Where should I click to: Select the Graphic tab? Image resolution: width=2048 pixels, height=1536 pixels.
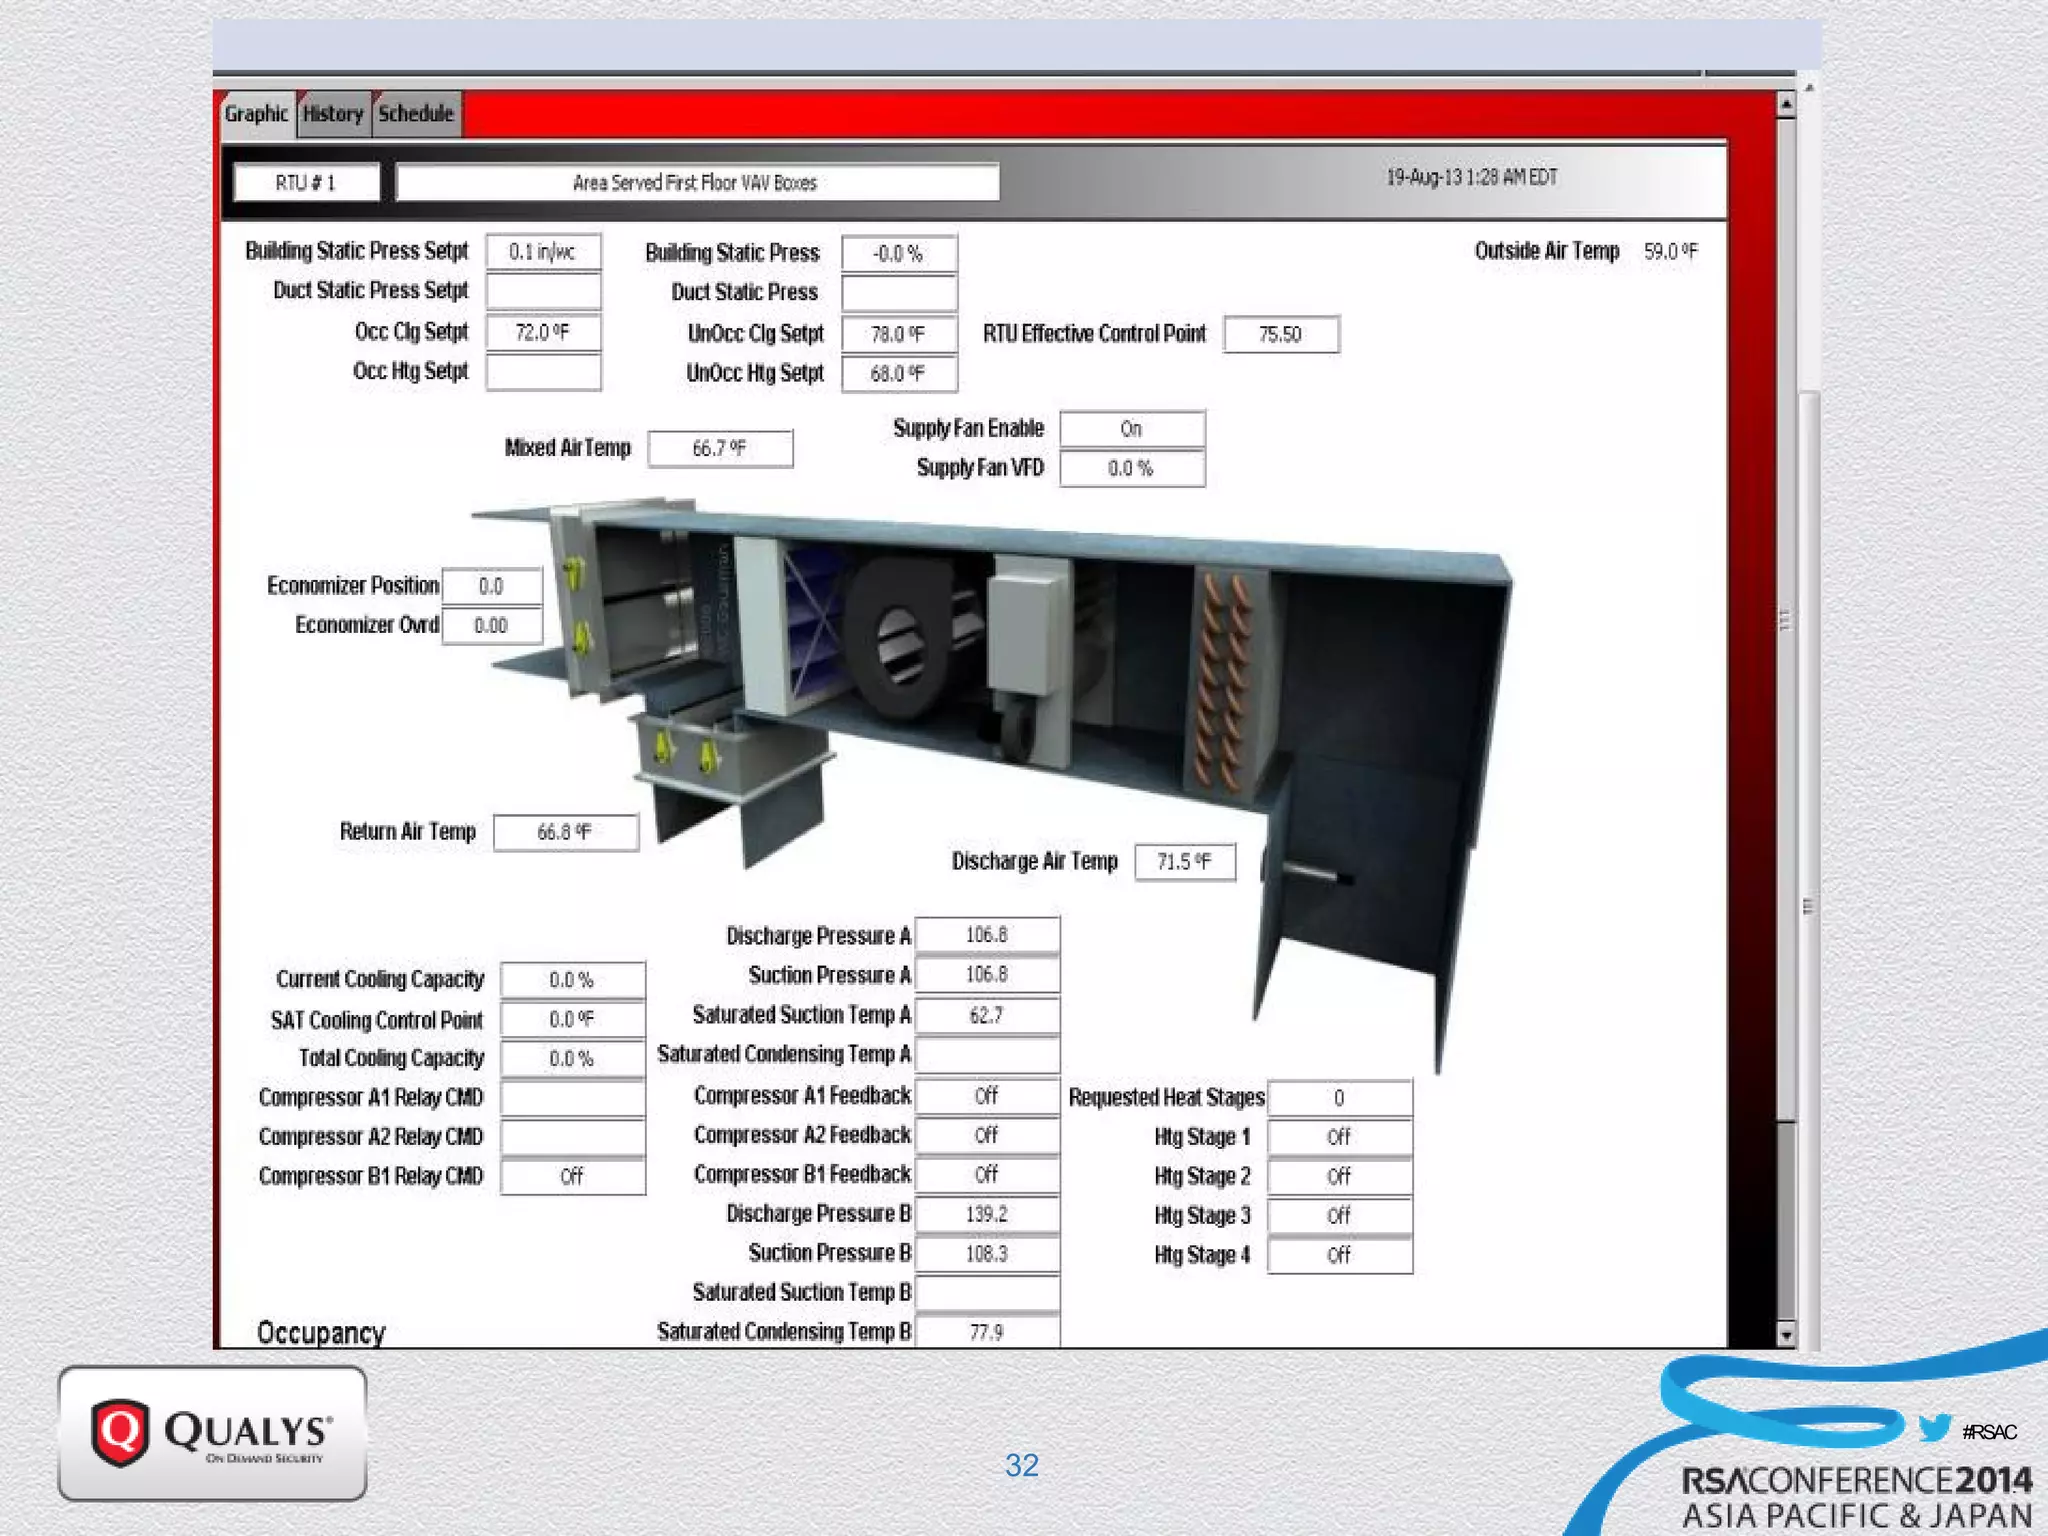[x=256, y=114]
